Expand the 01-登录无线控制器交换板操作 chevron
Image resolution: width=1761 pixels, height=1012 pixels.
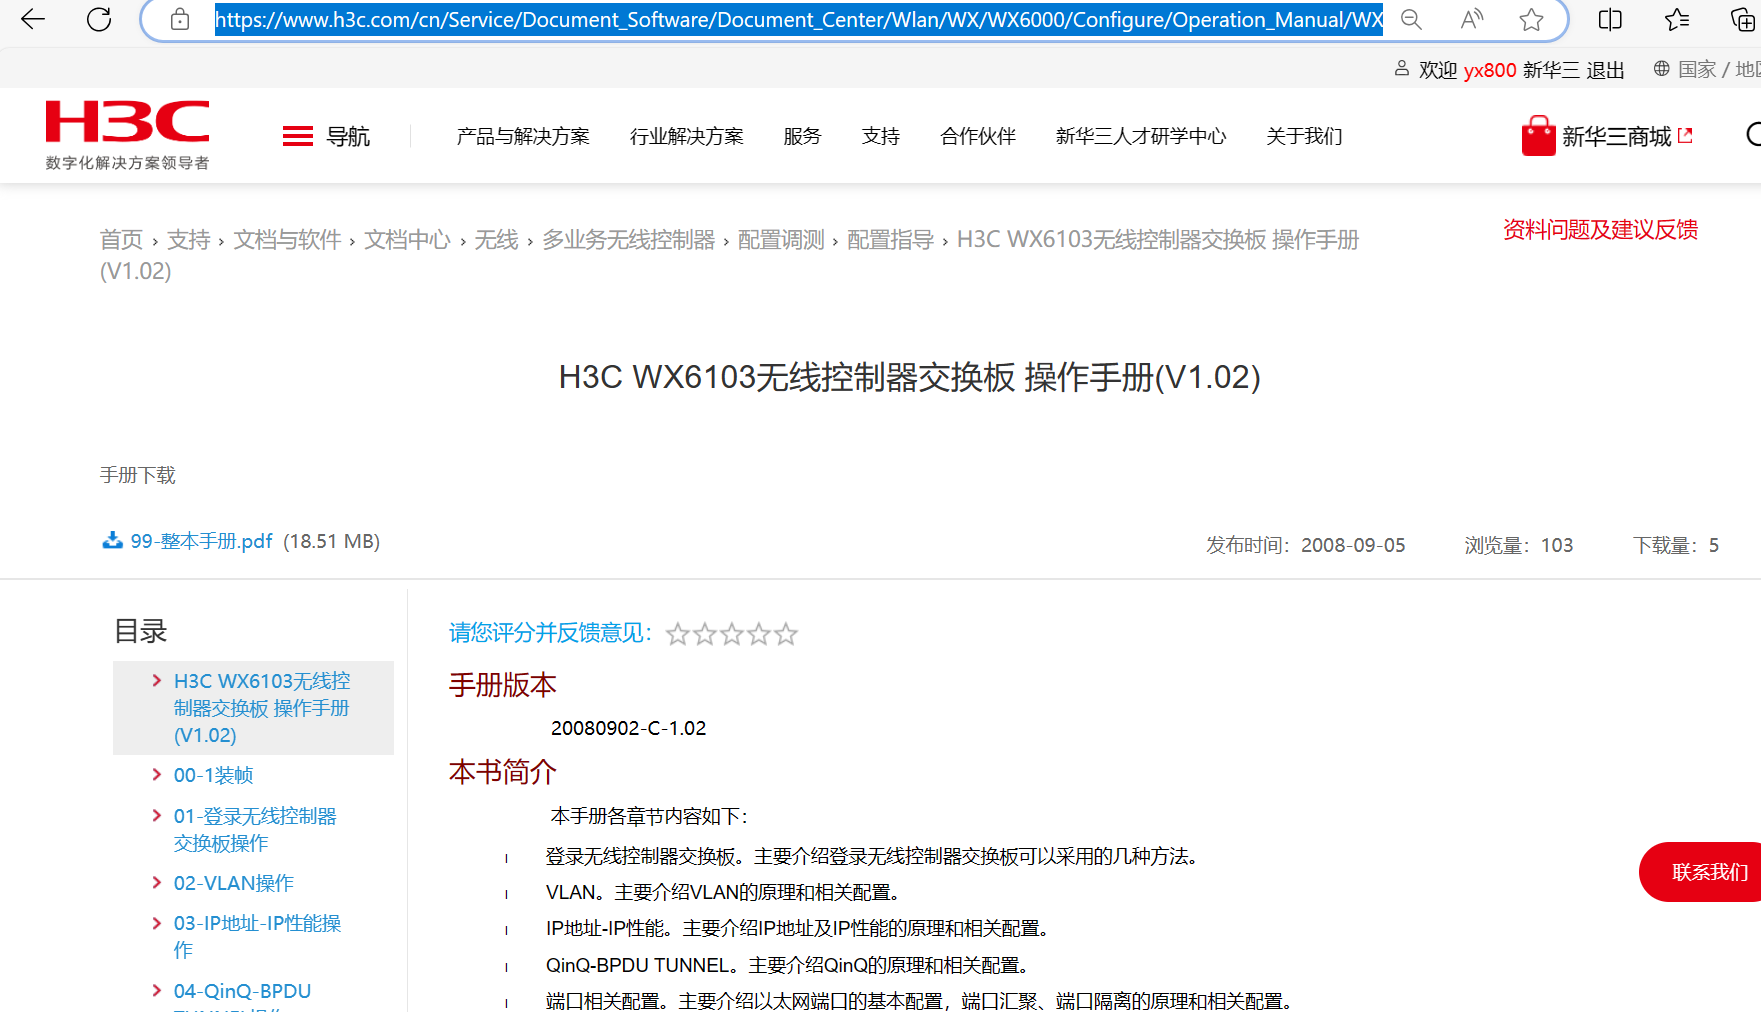click(x=157, y=816)
